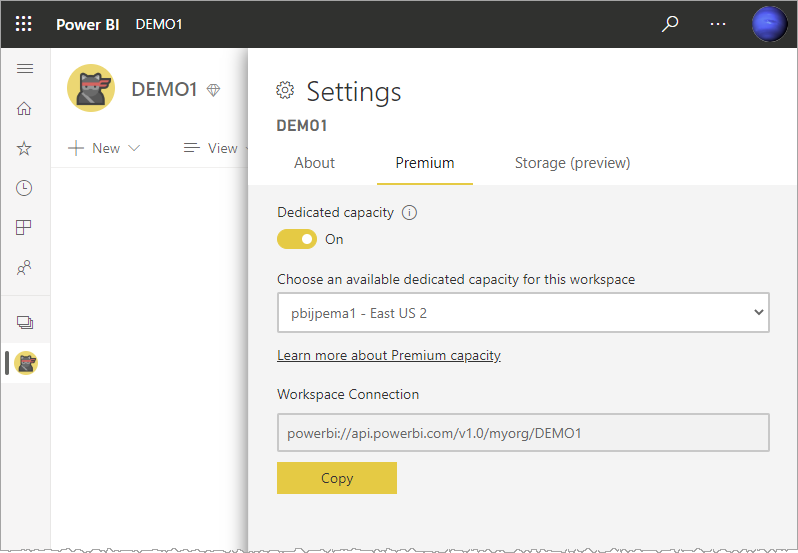Switch to Storage (preview) tab
Viewport: 798px width, 553px height.
point(572,163)
